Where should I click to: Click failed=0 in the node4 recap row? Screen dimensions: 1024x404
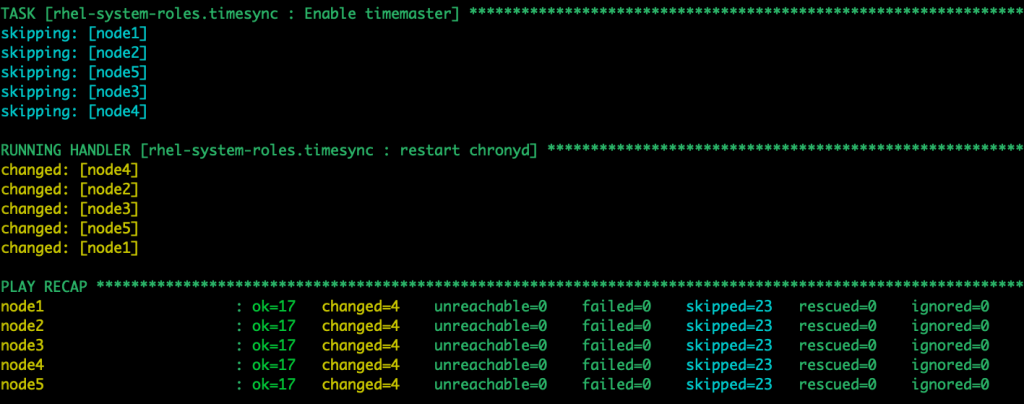[616, 365]
